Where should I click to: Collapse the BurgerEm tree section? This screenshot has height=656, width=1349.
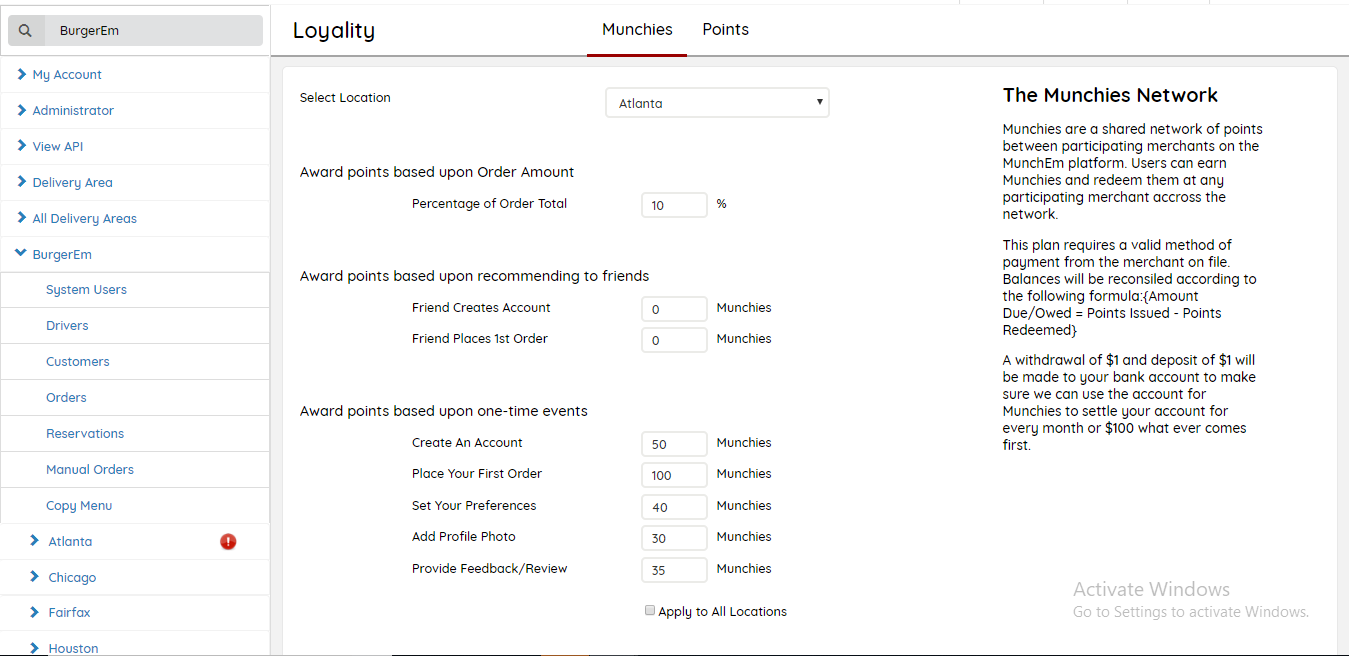[x=21, y=255]
